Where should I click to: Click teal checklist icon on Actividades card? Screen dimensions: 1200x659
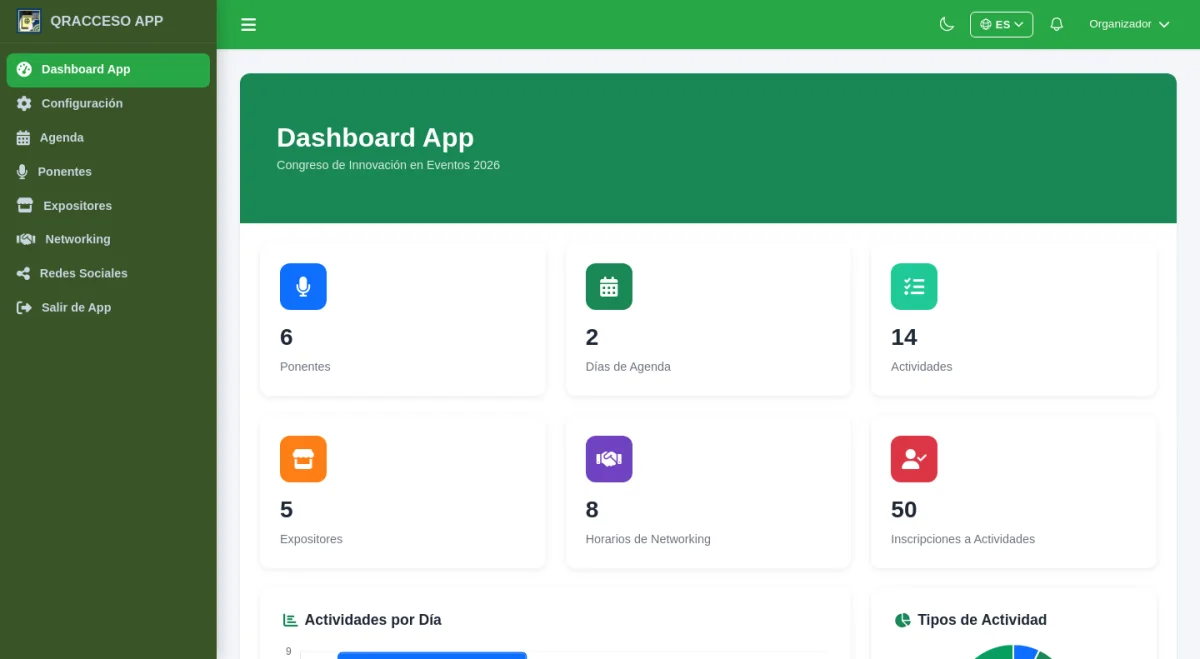point(914,287)
